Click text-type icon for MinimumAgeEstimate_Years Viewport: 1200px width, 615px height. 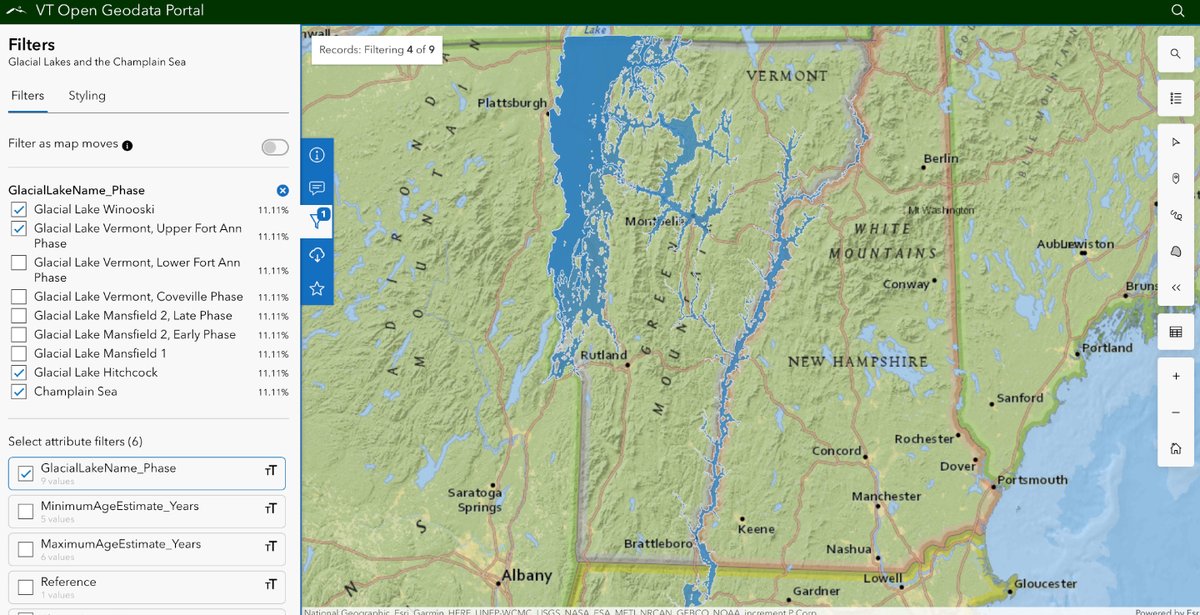(270, 509)
